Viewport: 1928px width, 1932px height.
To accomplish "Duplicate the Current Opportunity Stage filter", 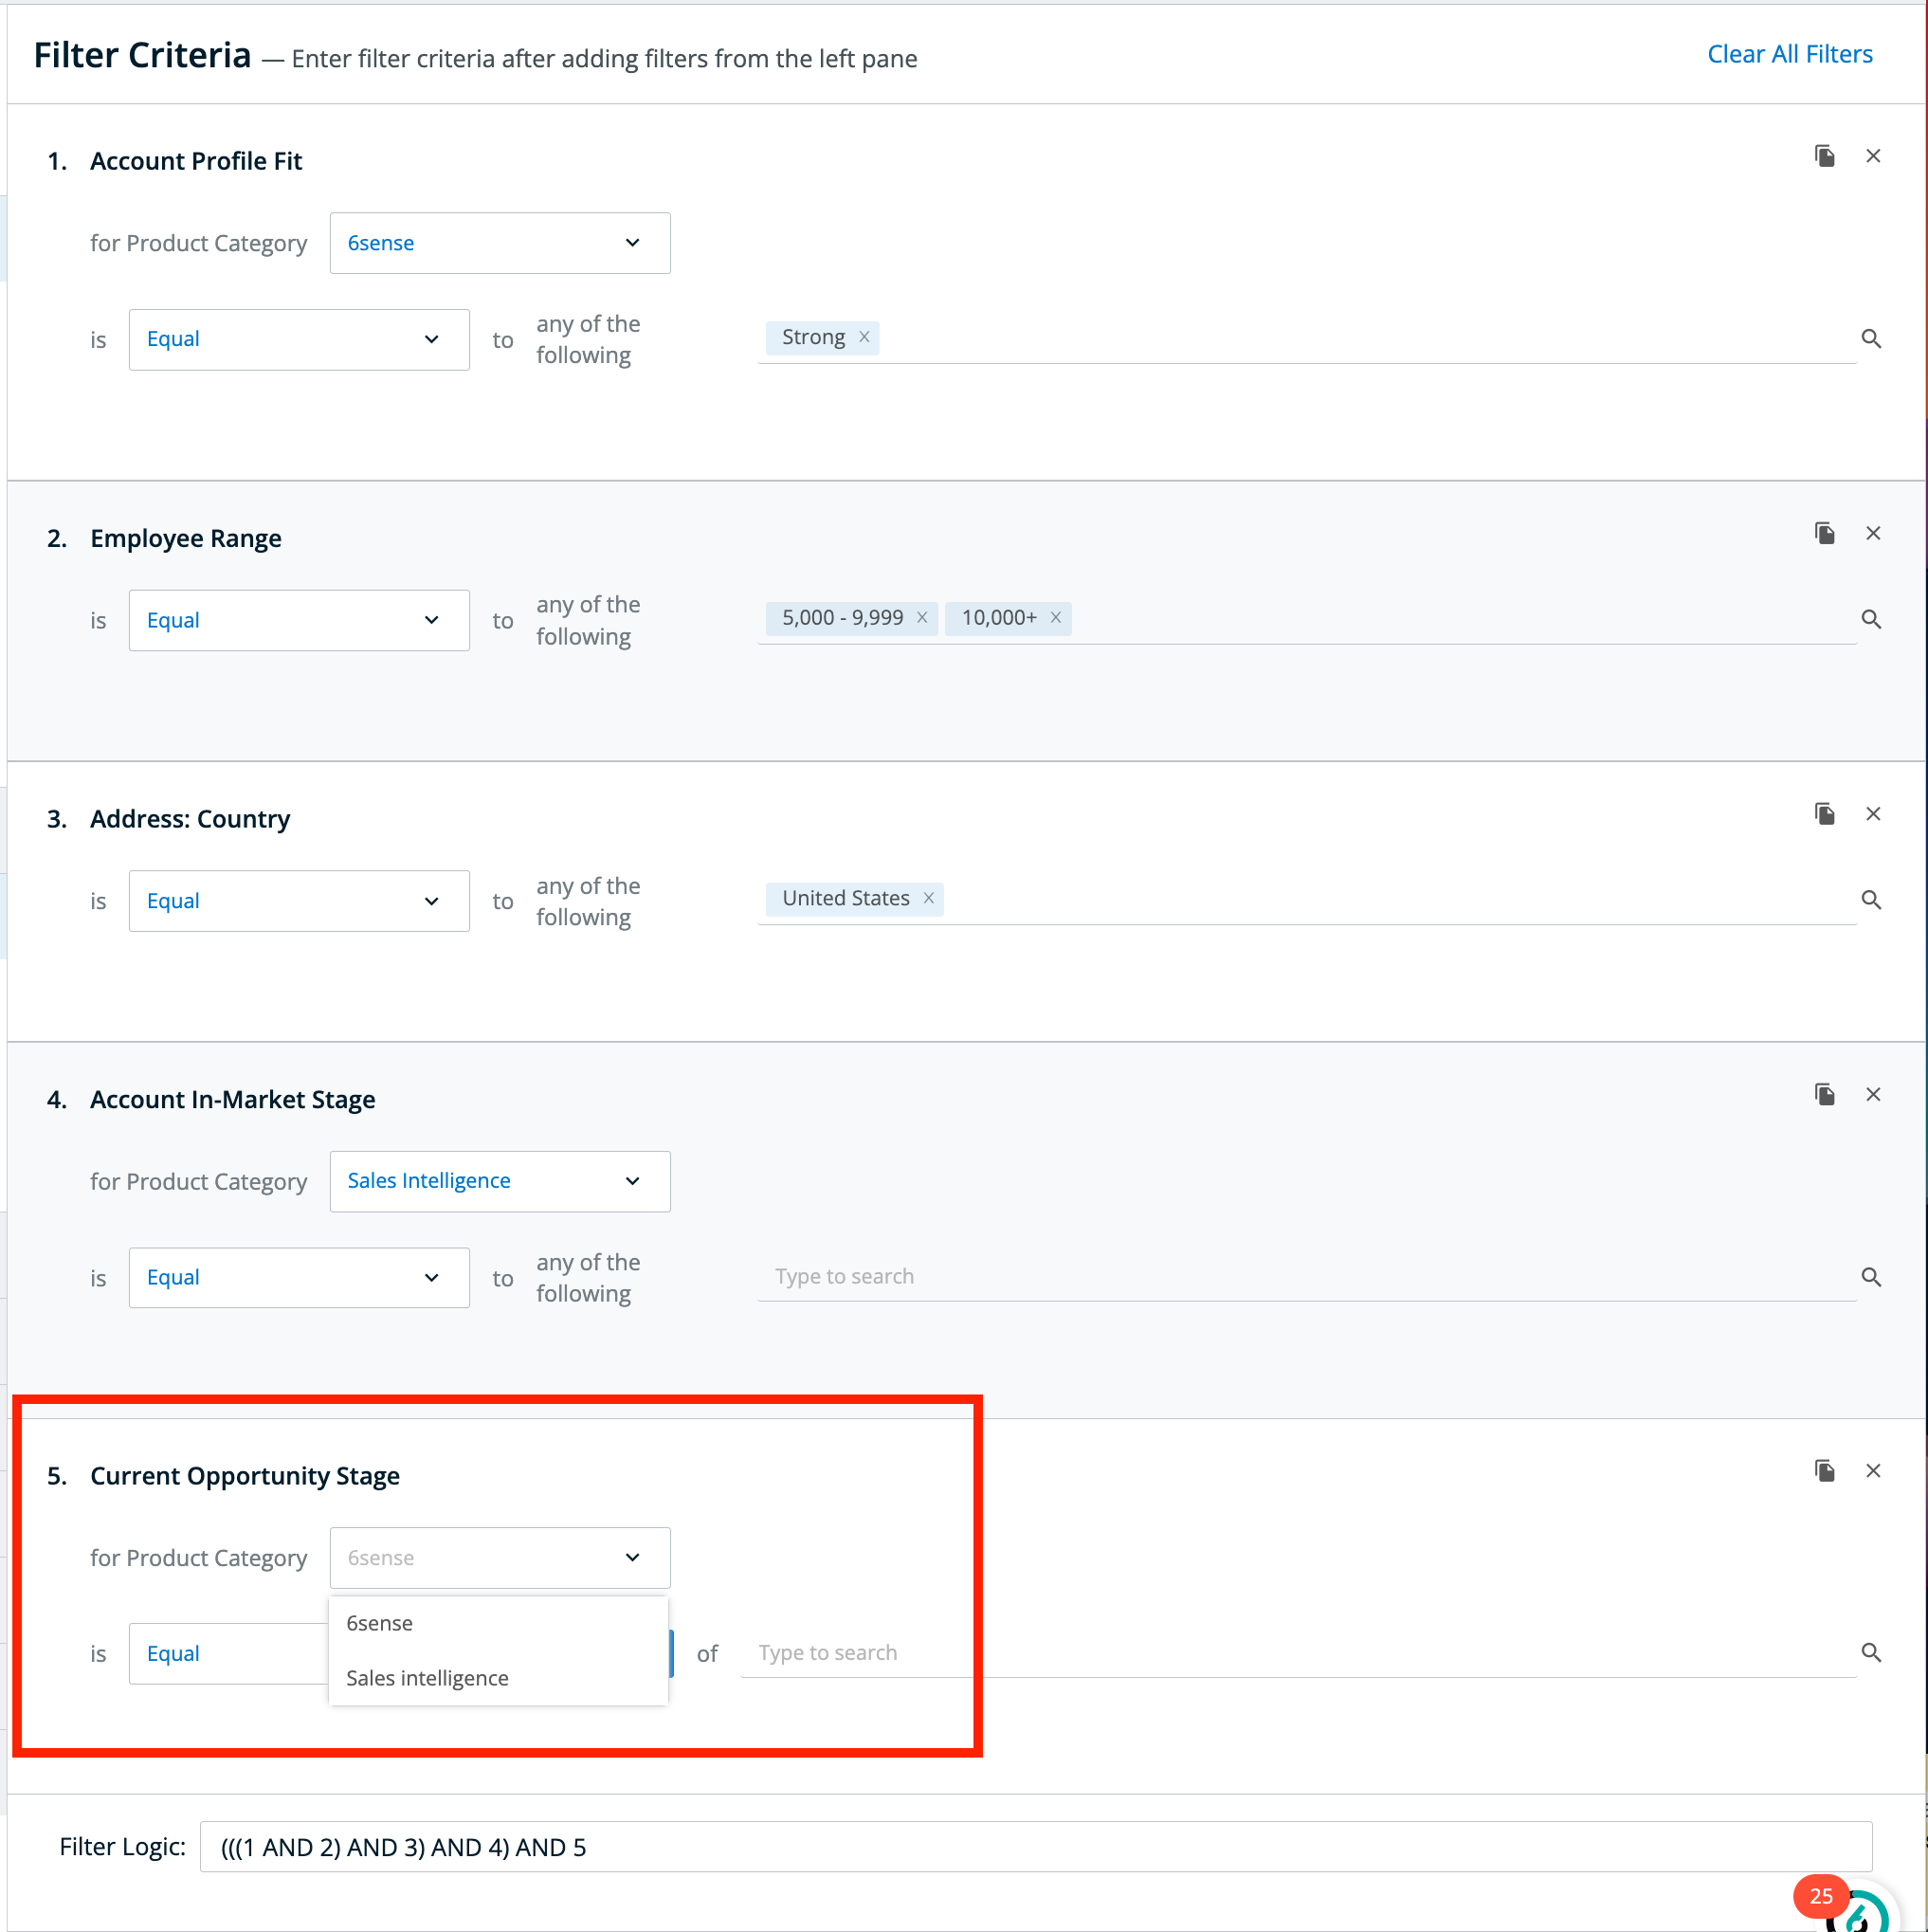I will click(x=1824, y=1470).
